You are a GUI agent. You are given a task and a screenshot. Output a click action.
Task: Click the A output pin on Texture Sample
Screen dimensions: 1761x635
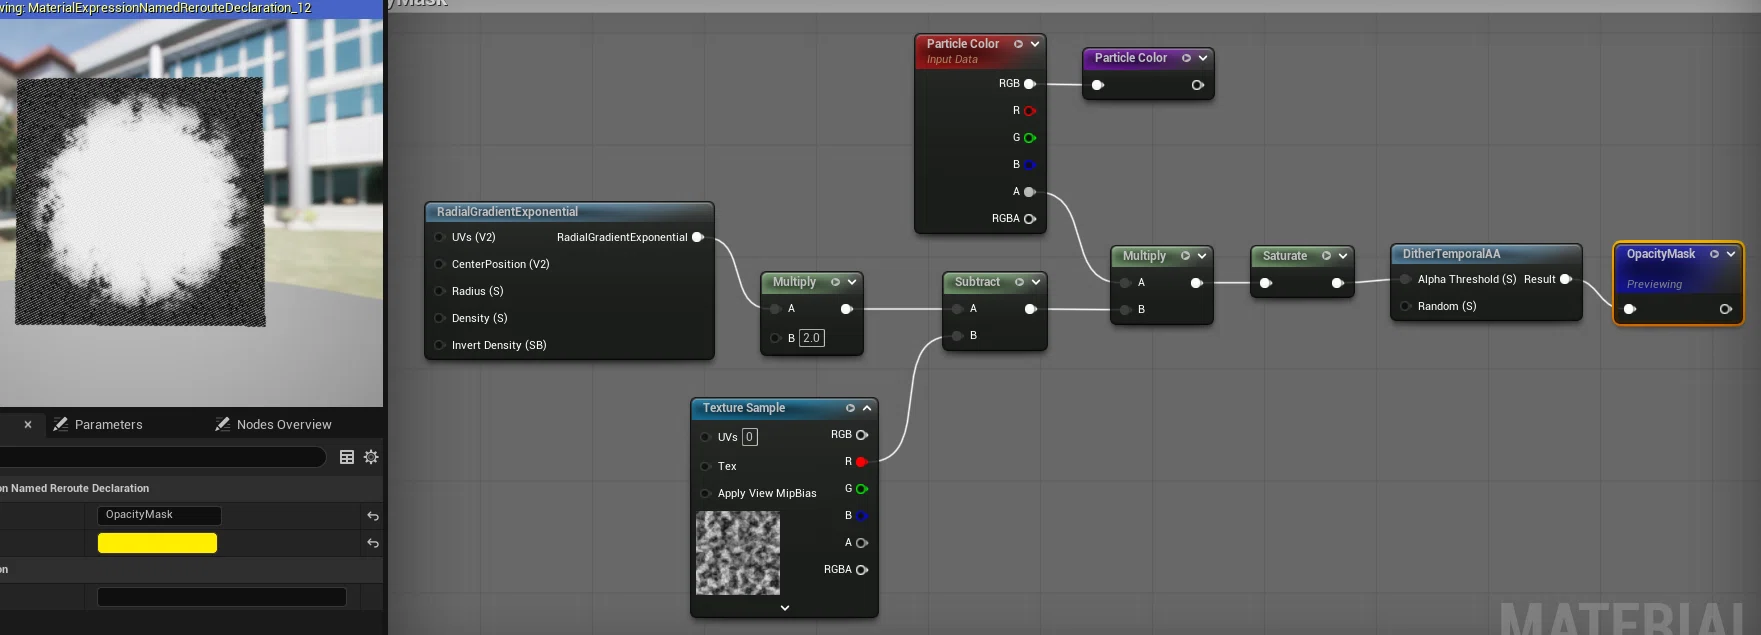click(861, 543)
